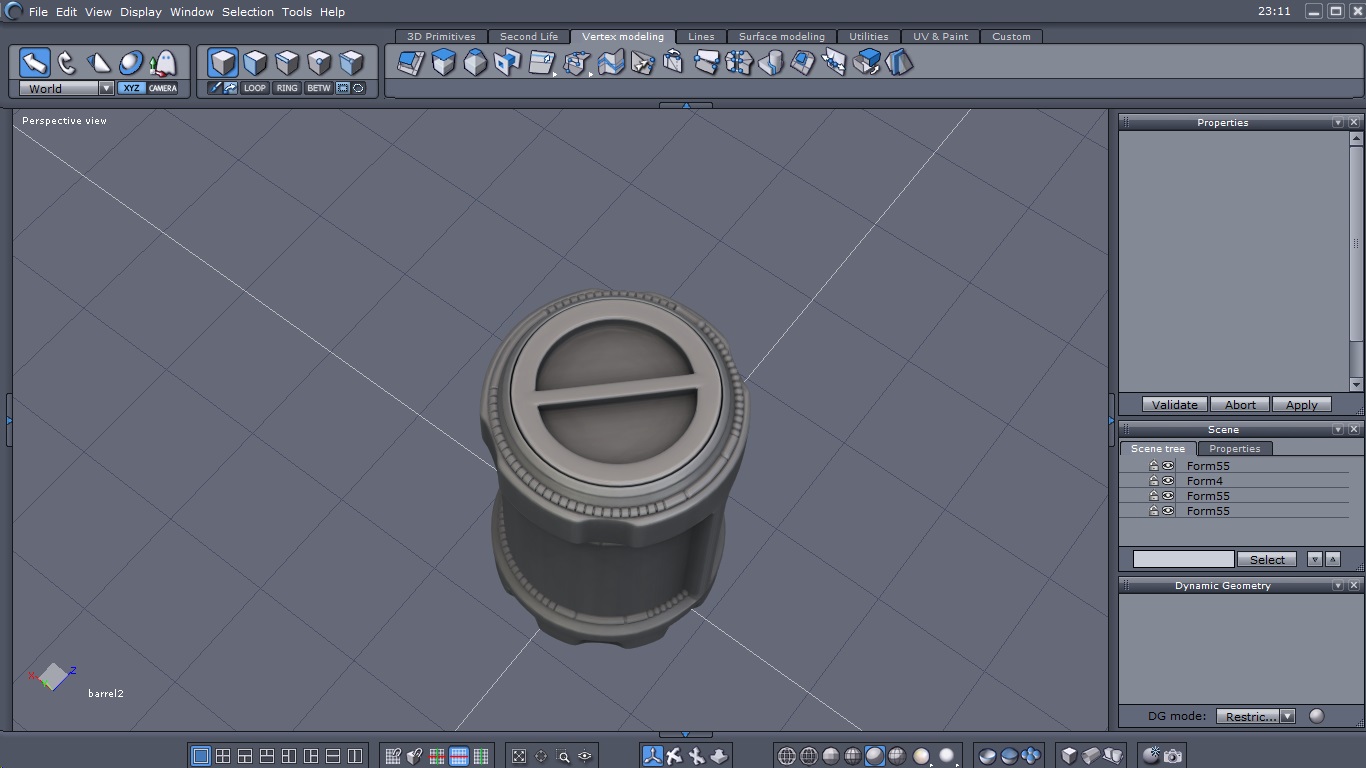This screenshot has width=1366, height=768.
Task: Click the scene search input field
Action: 1183,560
